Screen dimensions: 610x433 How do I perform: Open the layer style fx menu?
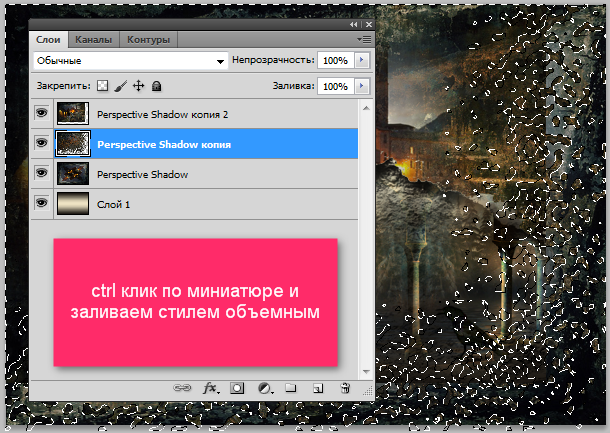(211, 388)
